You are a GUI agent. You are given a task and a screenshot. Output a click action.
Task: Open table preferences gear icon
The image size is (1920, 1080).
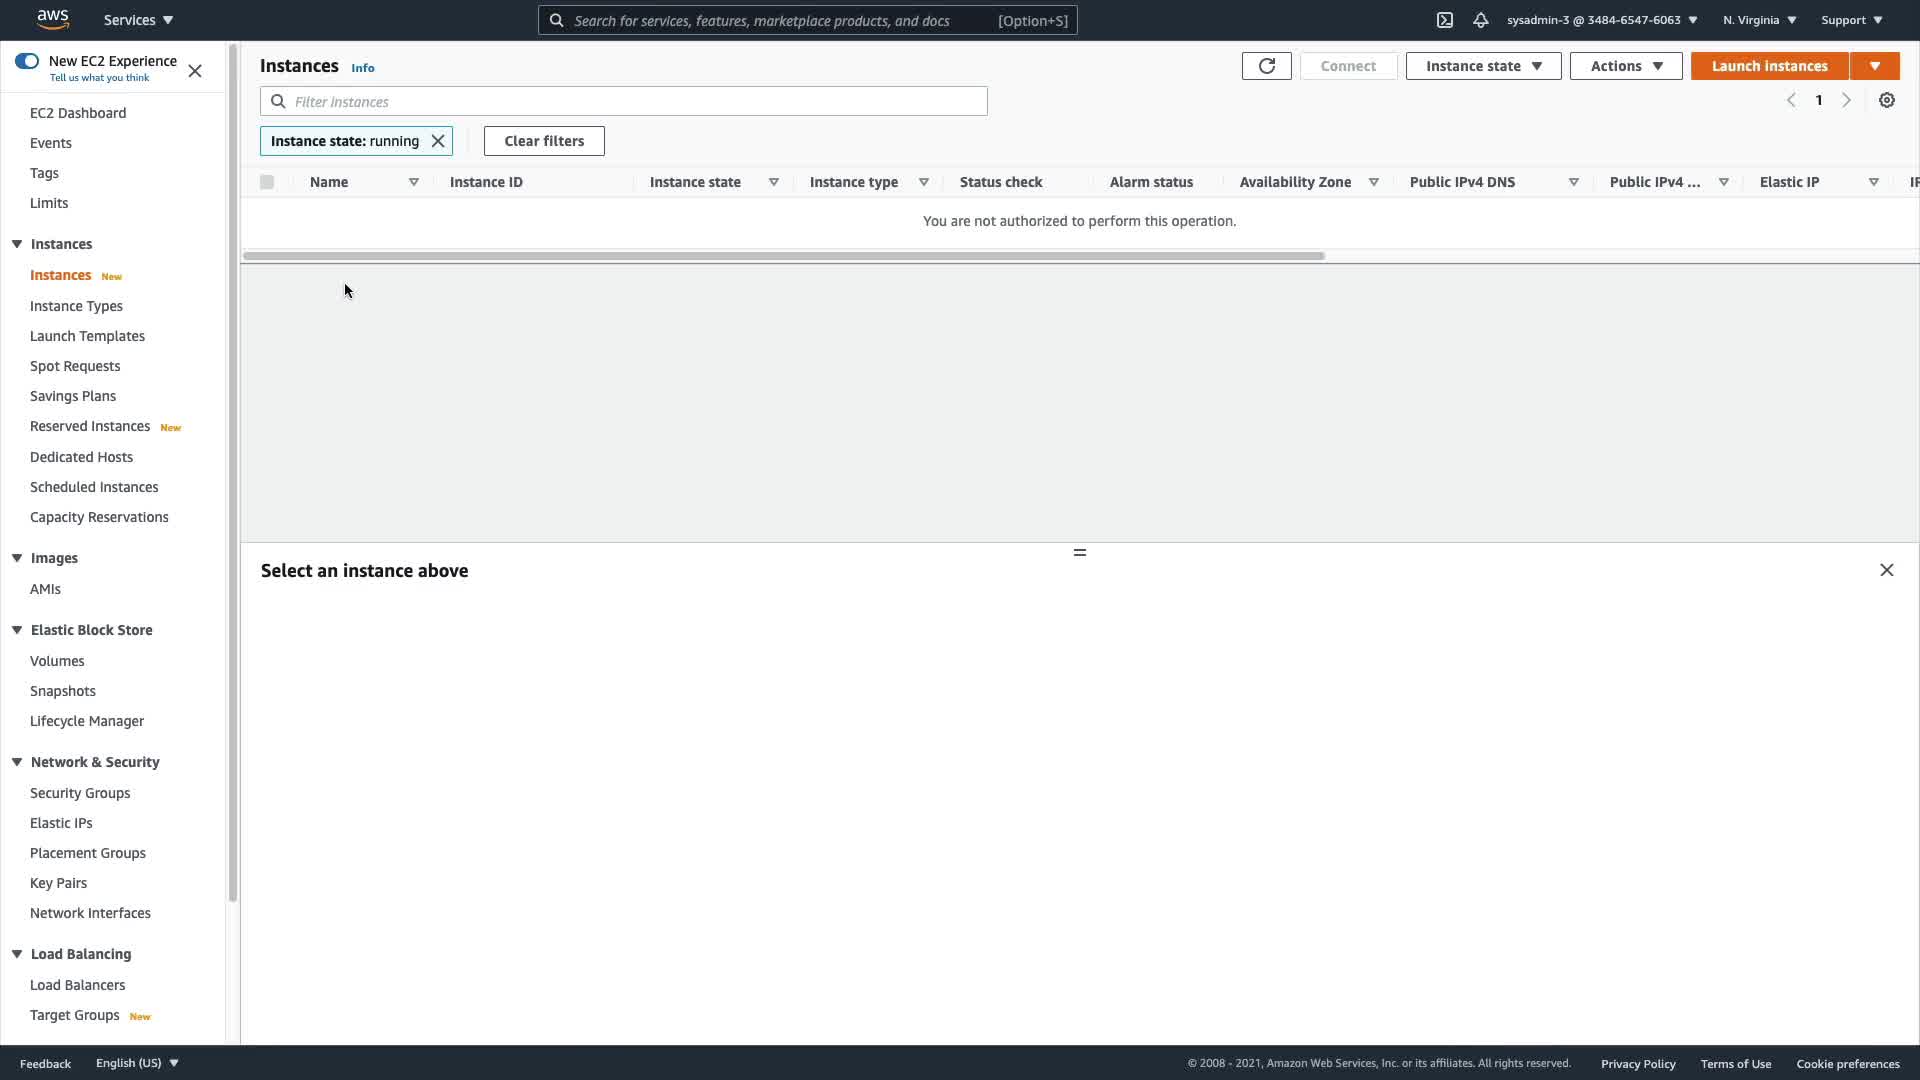tap(1886, 100)
